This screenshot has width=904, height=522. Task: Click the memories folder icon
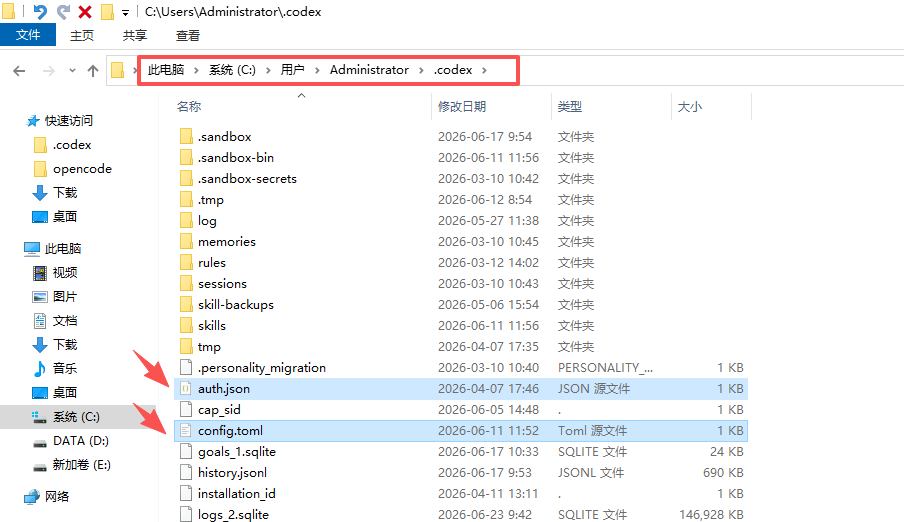(186, 242)
